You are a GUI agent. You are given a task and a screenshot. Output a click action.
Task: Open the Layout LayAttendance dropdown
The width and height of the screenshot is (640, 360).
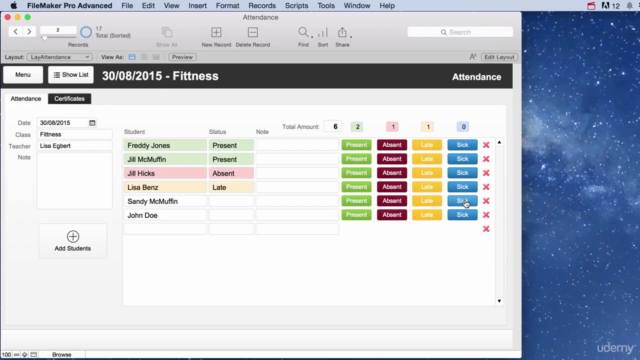tap(60, 57)
